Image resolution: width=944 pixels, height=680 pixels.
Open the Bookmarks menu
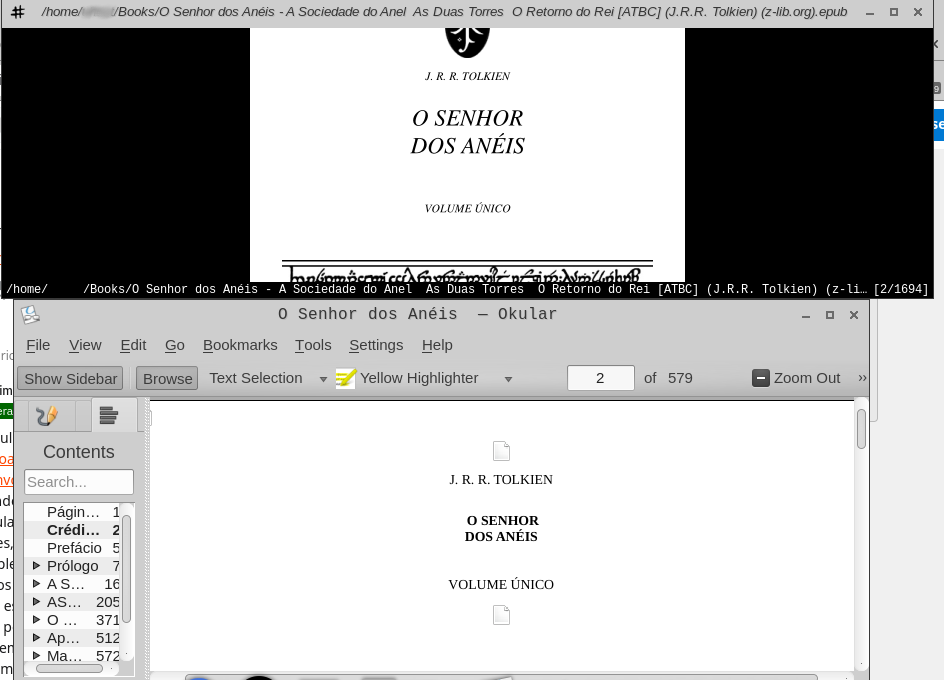click(x=240, y=345)
